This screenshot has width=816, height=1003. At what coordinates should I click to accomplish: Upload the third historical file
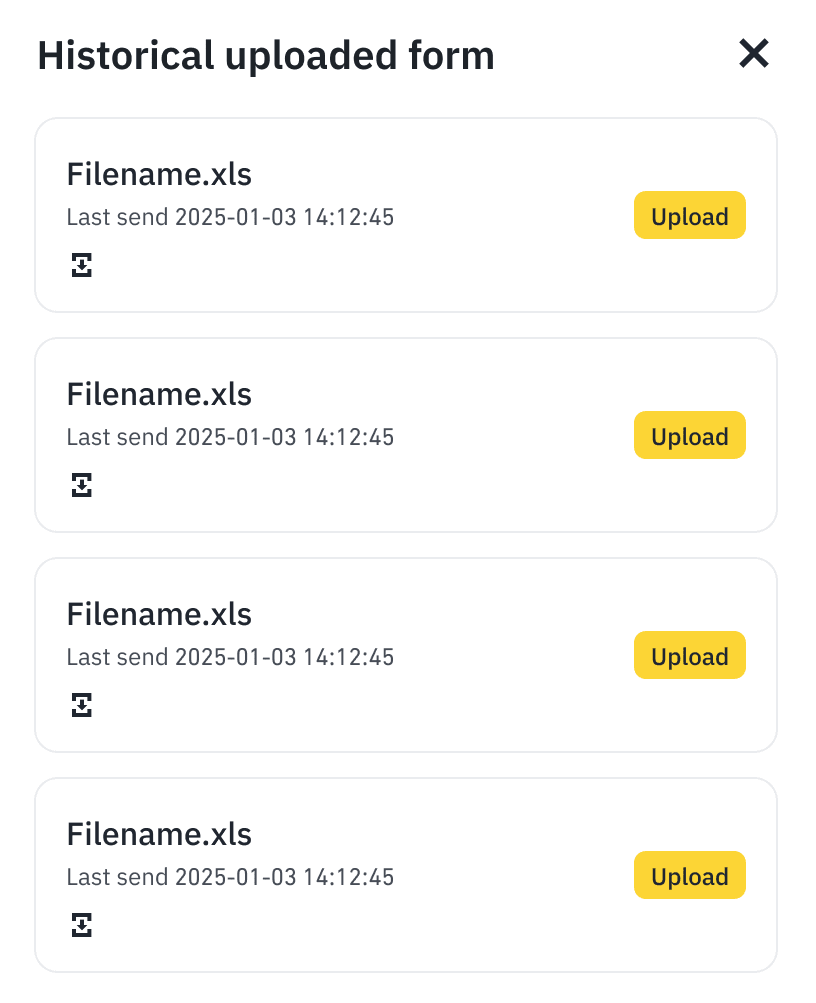[689, 656]
